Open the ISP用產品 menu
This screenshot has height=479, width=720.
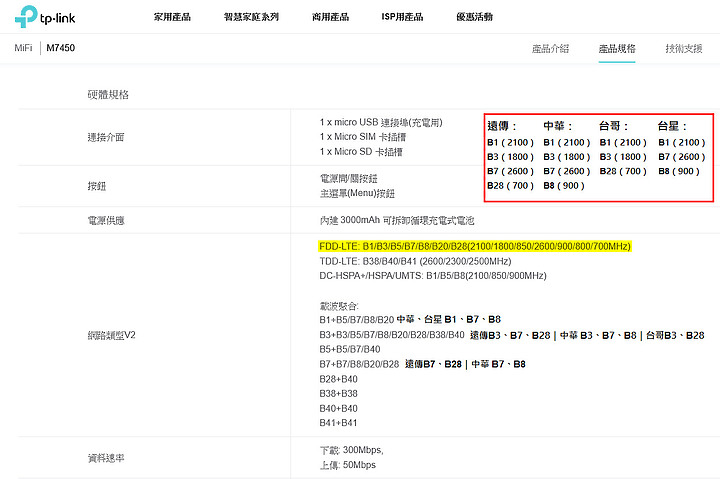pyautogui.click(x=402, y=17)
